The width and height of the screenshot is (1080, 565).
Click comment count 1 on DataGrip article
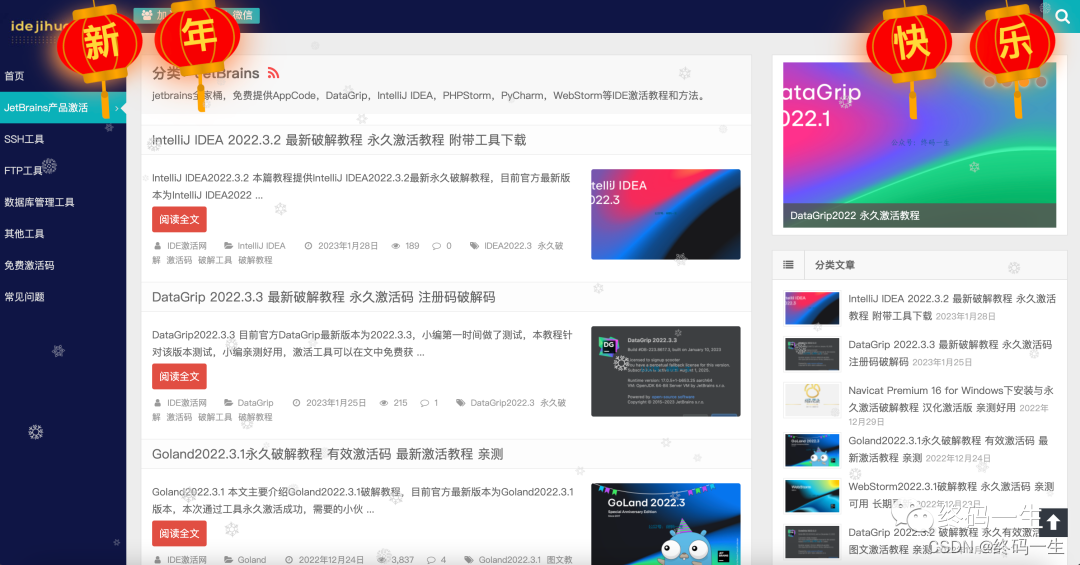pyautogui.click(x=430, y=403)
